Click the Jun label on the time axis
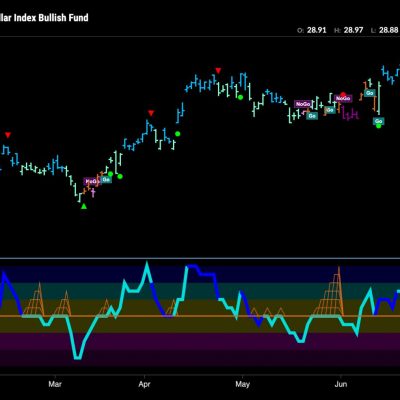Viewport: 400px width, 400px height. (x=341, y=384)
